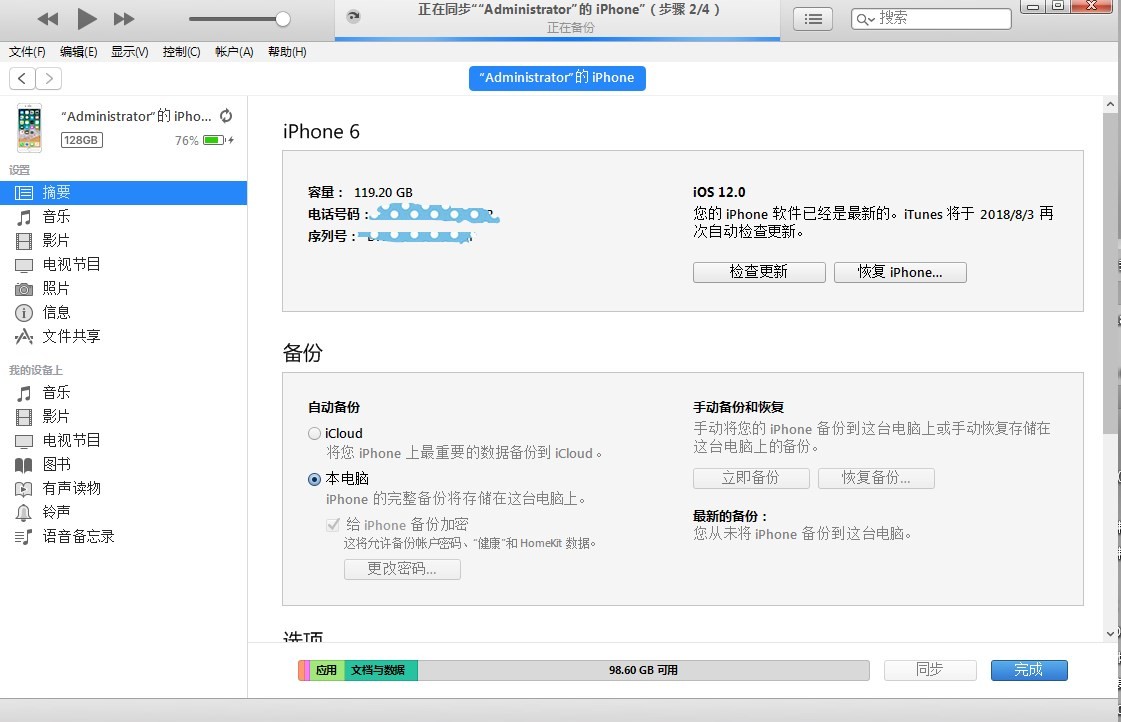Click the Fast-forward next track icon
The width and height of the screenshot is (1121, 722).
tap(124, 19)
